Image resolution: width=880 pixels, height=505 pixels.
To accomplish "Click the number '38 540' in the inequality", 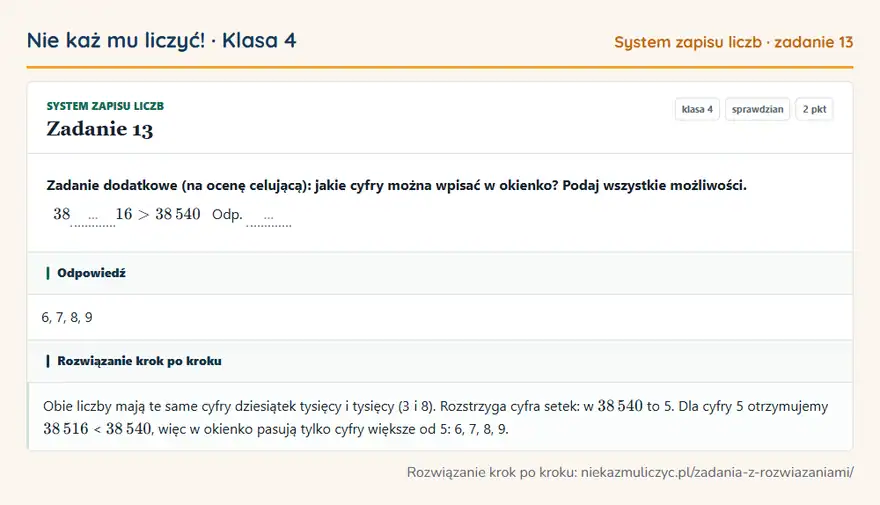I will pos(178,214).
